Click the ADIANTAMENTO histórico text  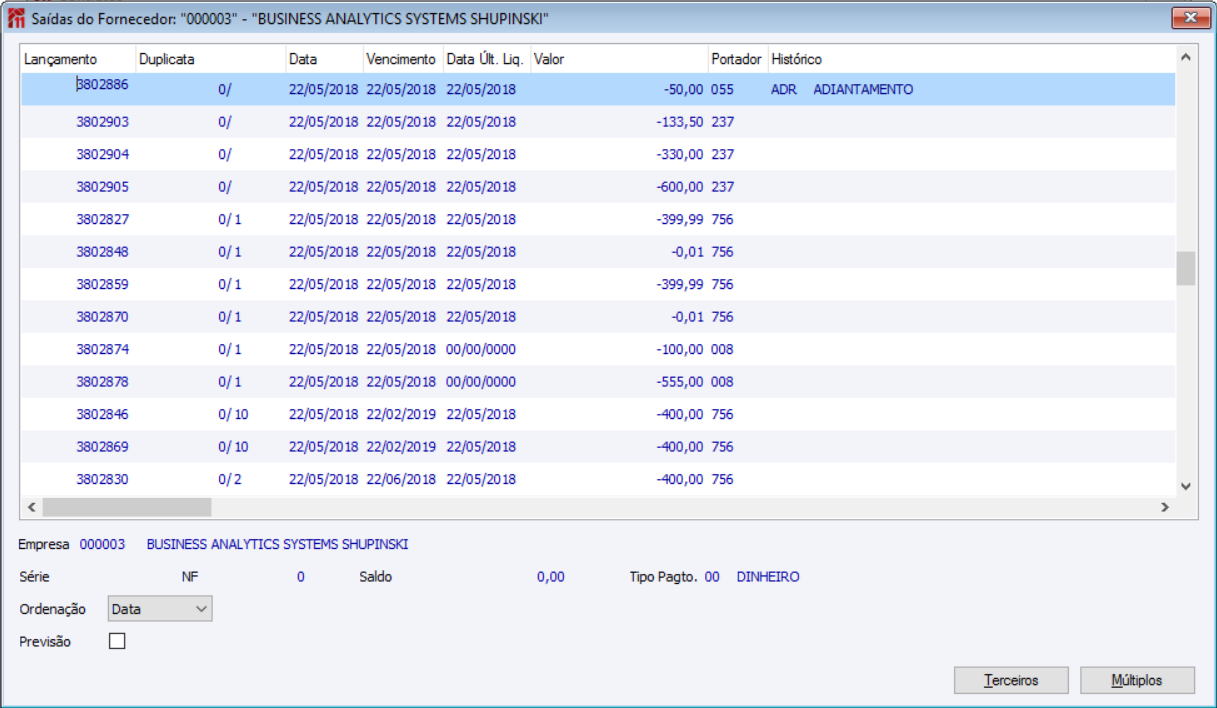[x=863, y=89]
